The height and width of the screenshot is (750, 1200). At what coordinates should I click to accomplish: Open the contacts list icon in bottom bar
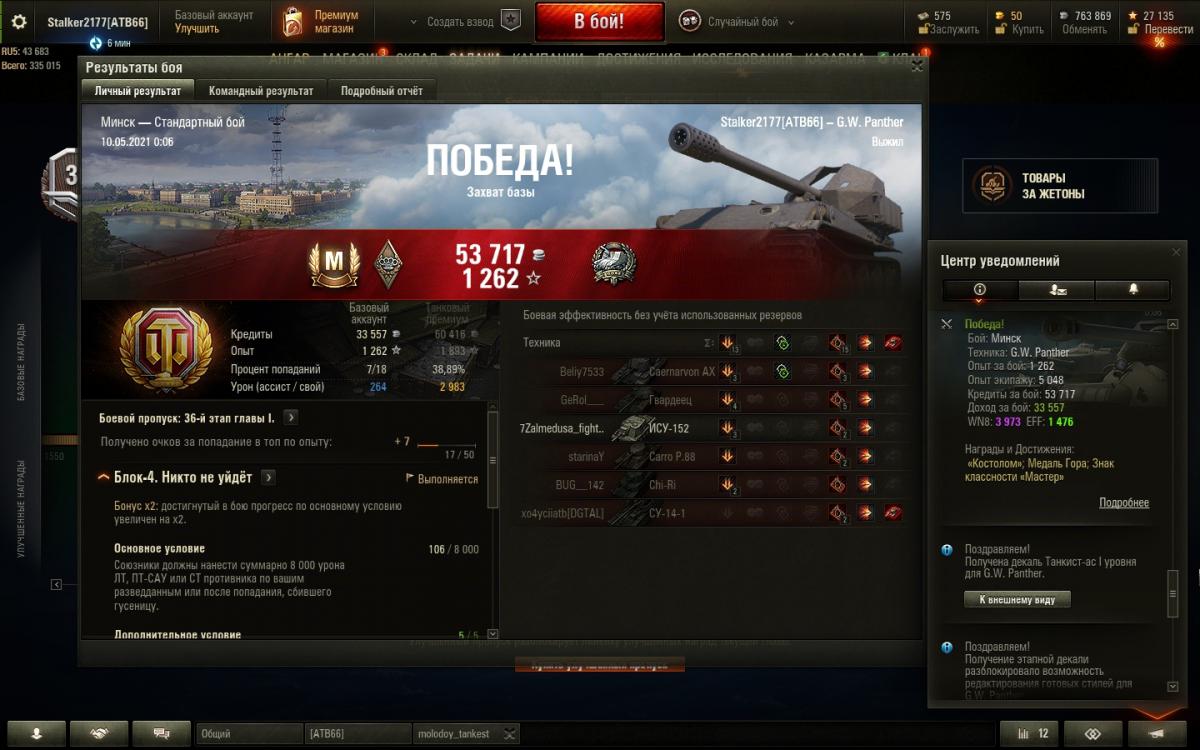(36, 733)
